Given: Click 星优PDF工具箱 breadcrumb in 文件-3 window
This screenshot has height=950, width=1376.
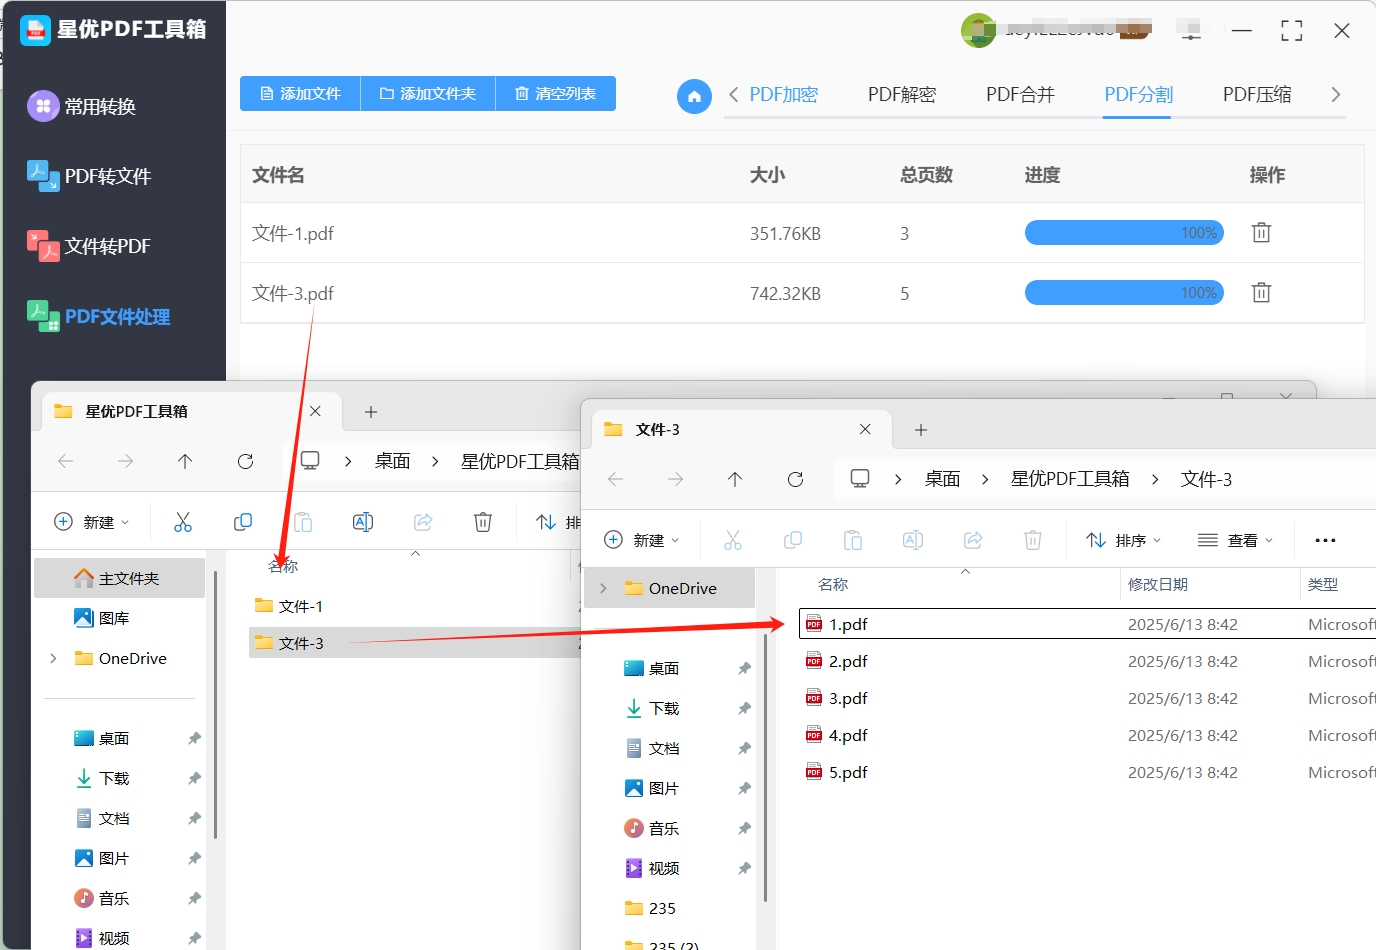Looking at the screenshot, I should tap(1070, 479).
